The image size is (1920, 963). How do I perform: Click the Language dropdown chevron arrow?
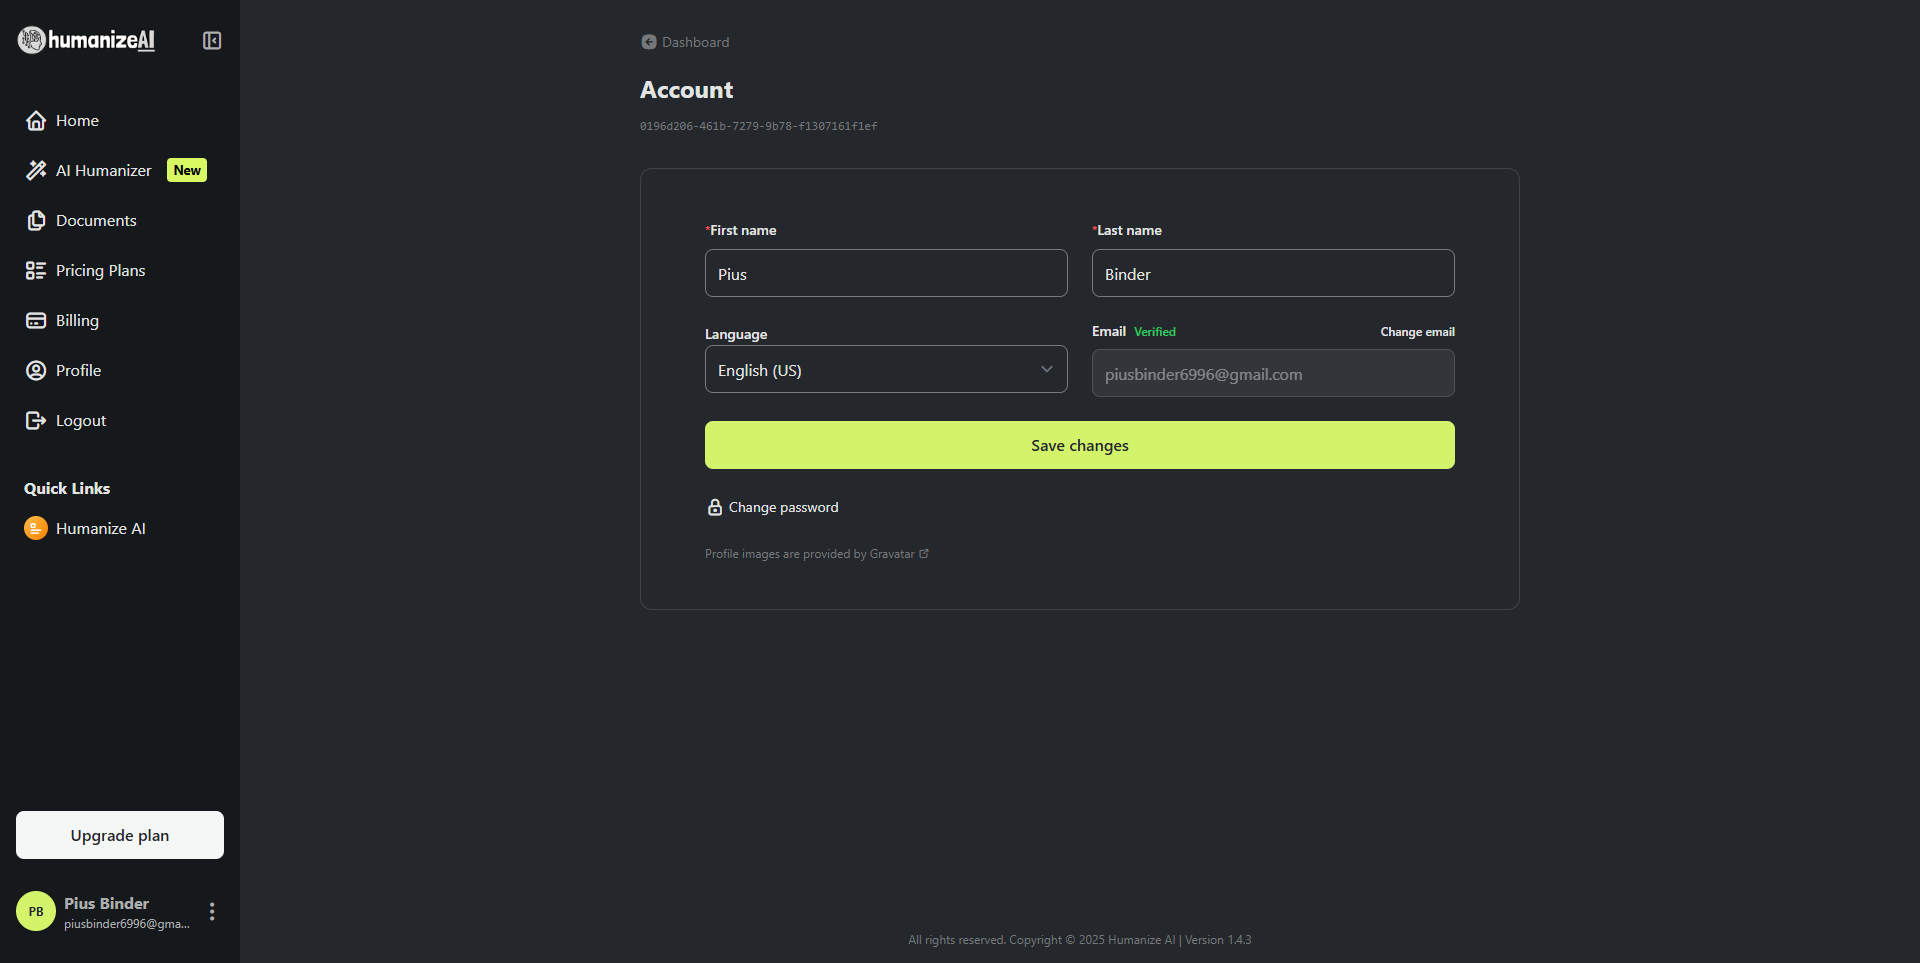(1046, 370)
